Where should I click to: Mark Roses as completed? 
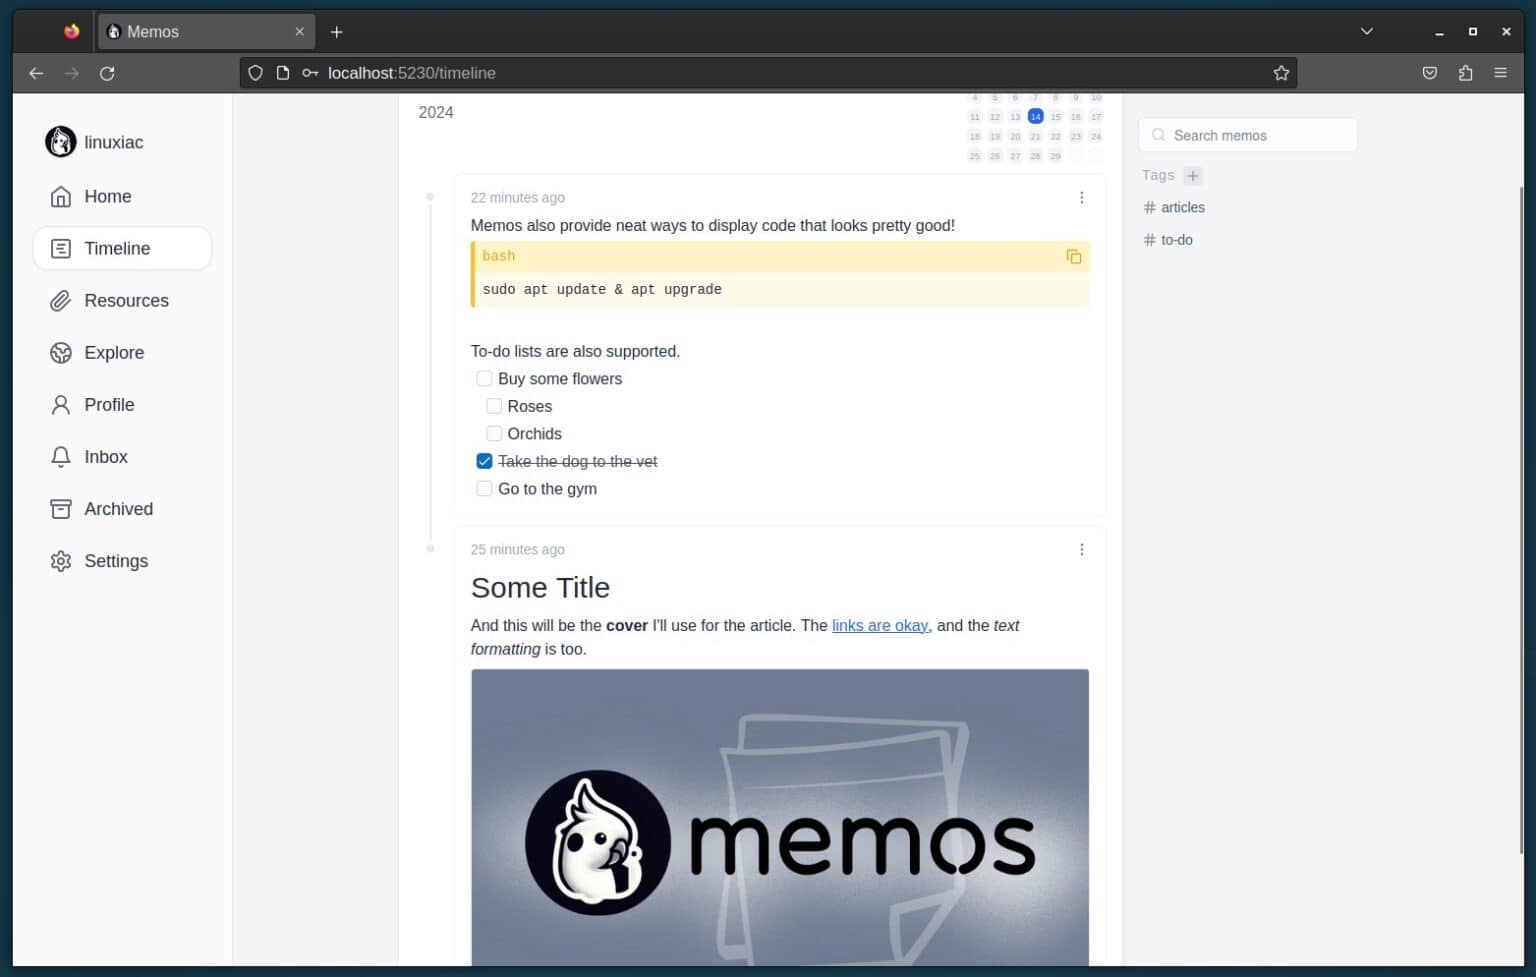(494, 405)
